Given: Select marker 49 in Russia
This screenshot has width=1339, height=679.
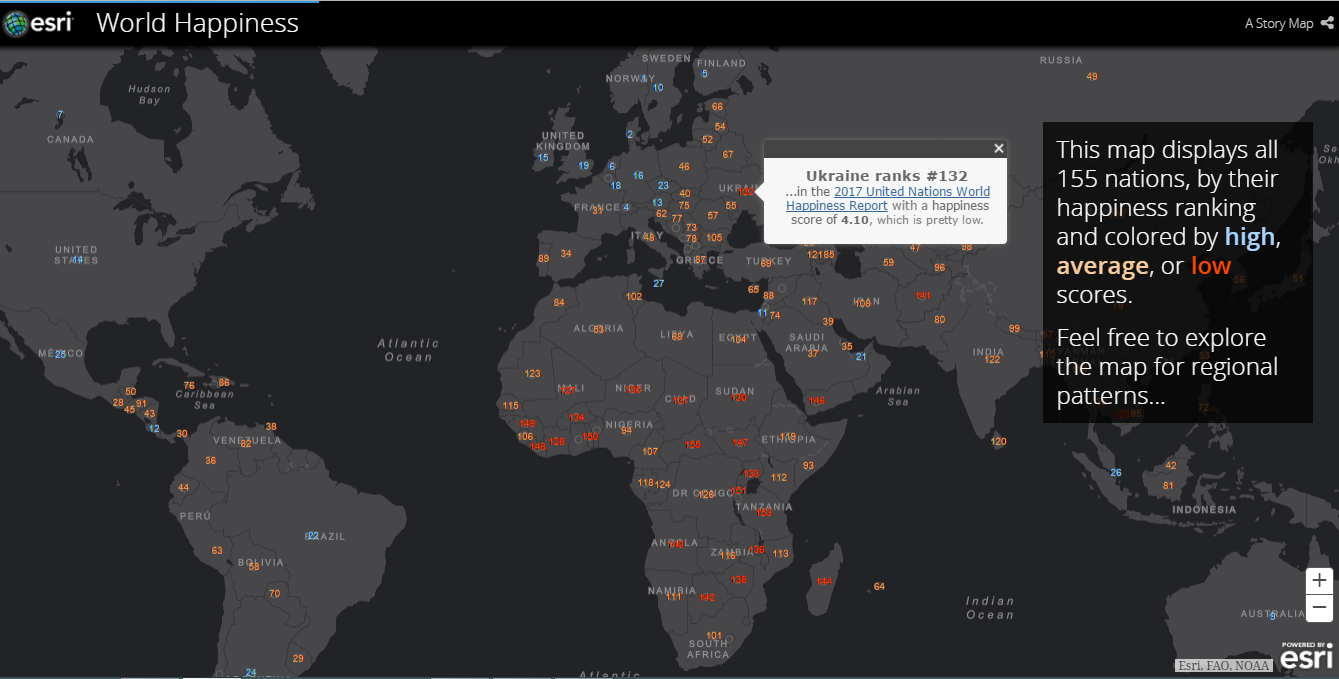Looking at the screenshot, I should 1092,77.
